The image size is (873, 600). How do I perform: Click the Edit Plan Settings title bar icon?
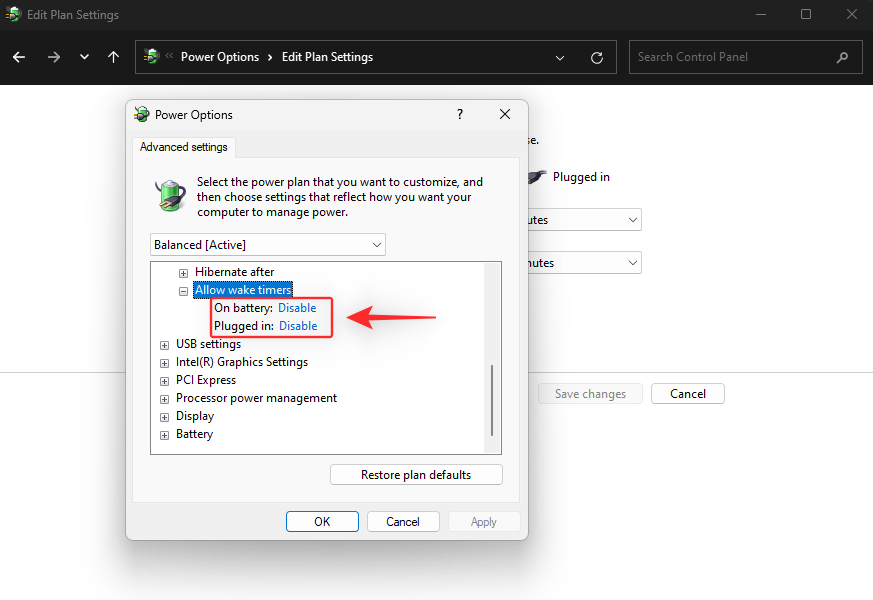coord(13,14)
